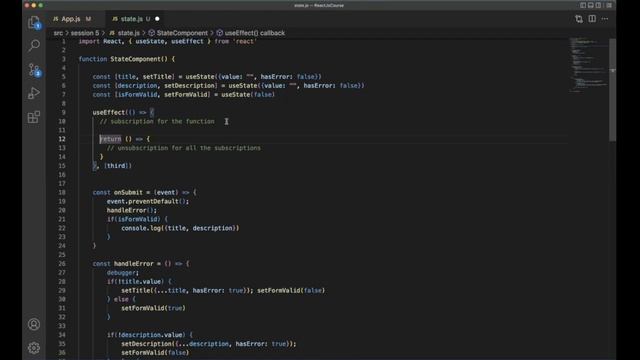Click the code minimap preview
The height and width of the screenshot is (360, 640).
tap(588, 65)
